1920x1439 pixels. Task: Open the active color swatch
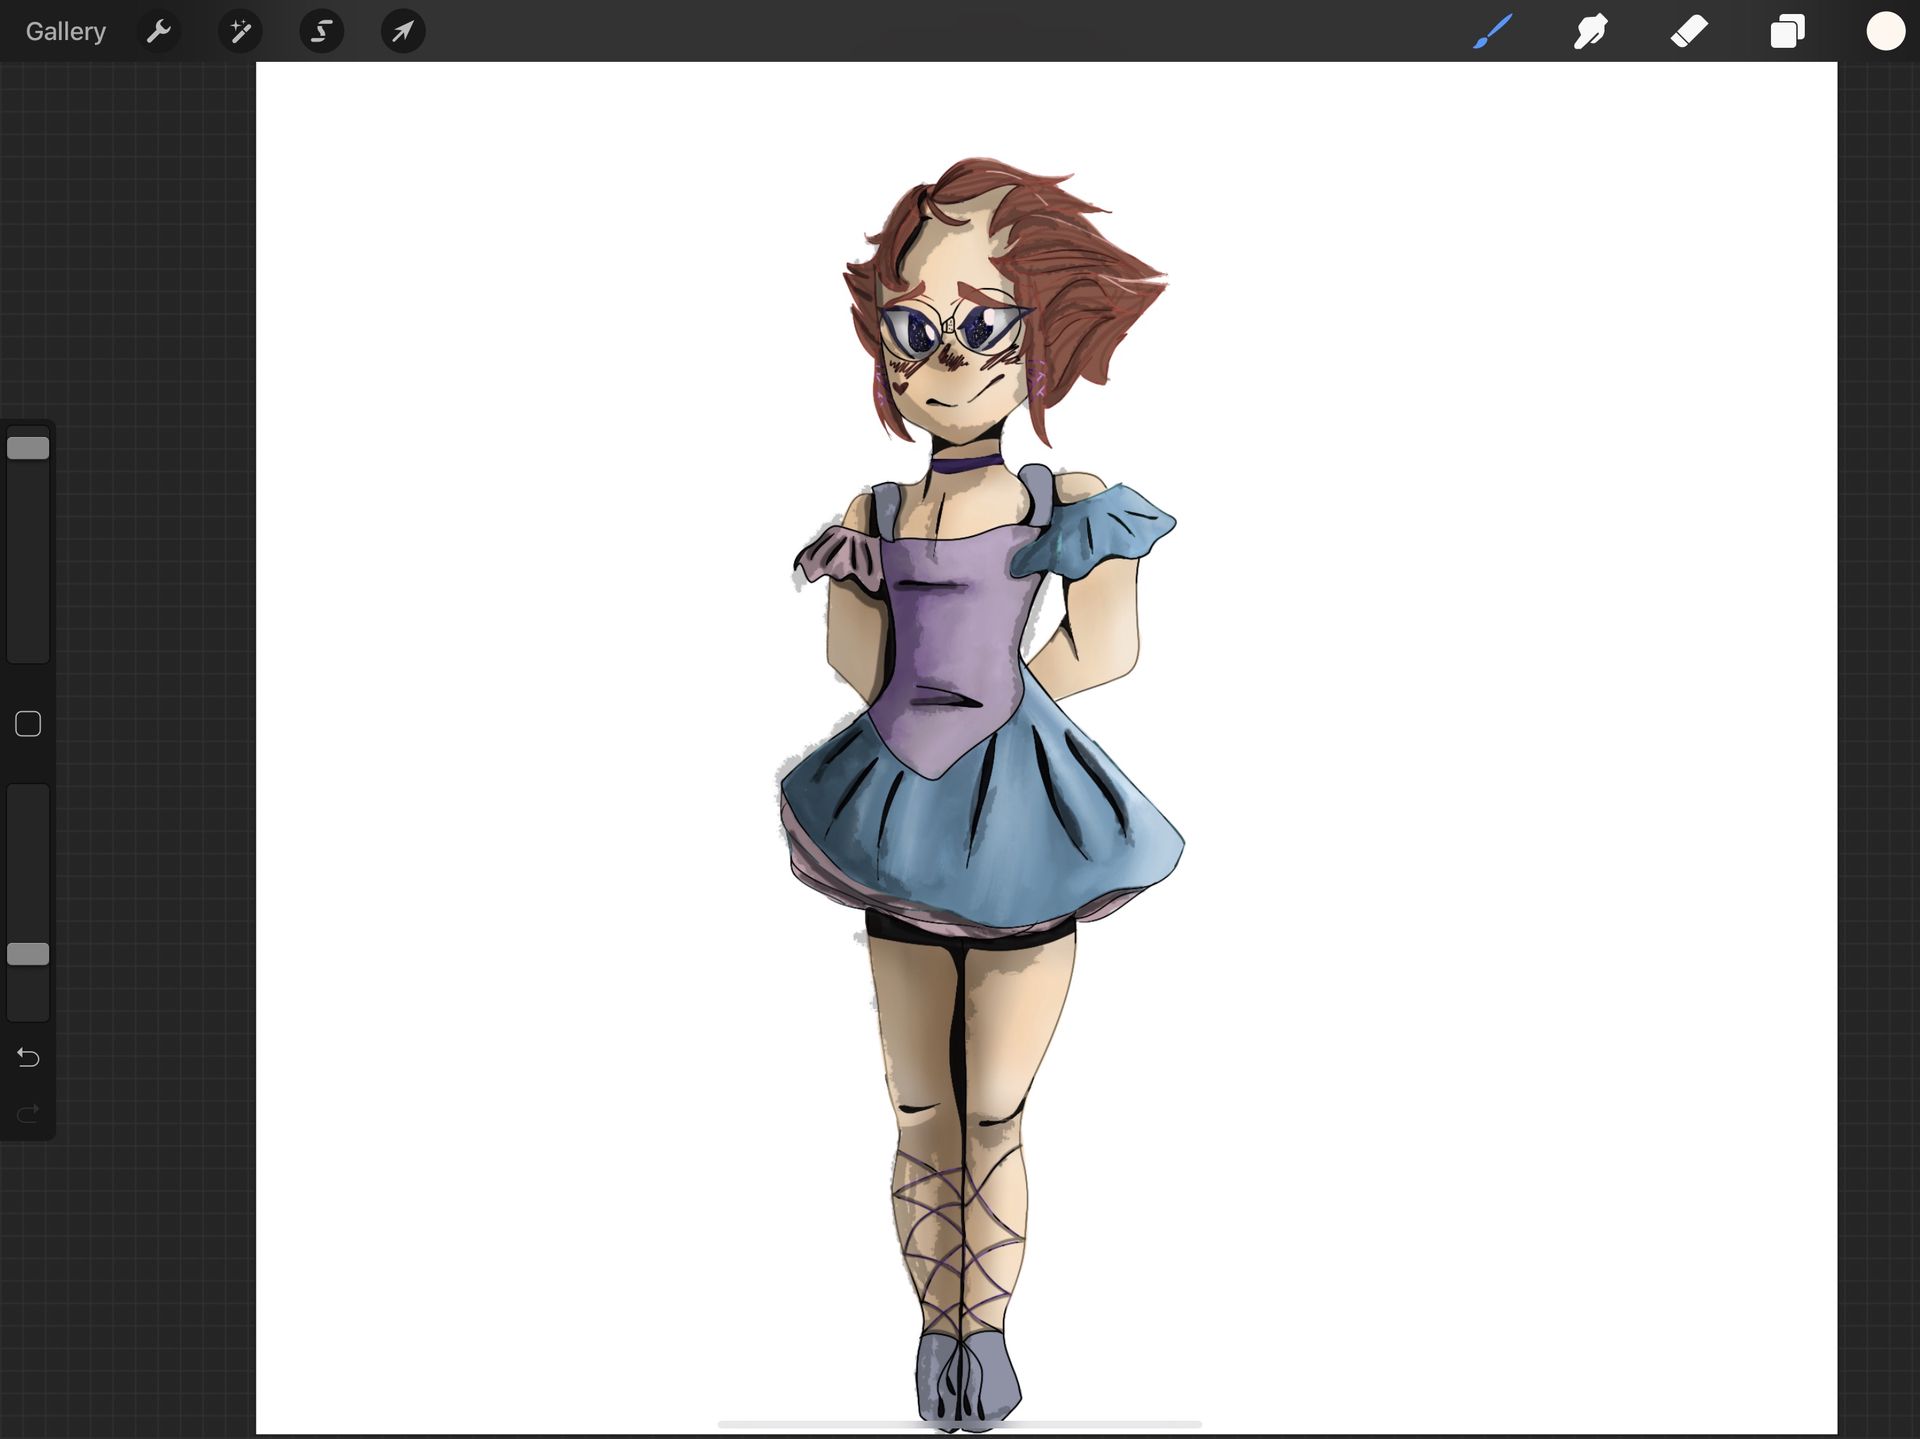coord(1885,31)
